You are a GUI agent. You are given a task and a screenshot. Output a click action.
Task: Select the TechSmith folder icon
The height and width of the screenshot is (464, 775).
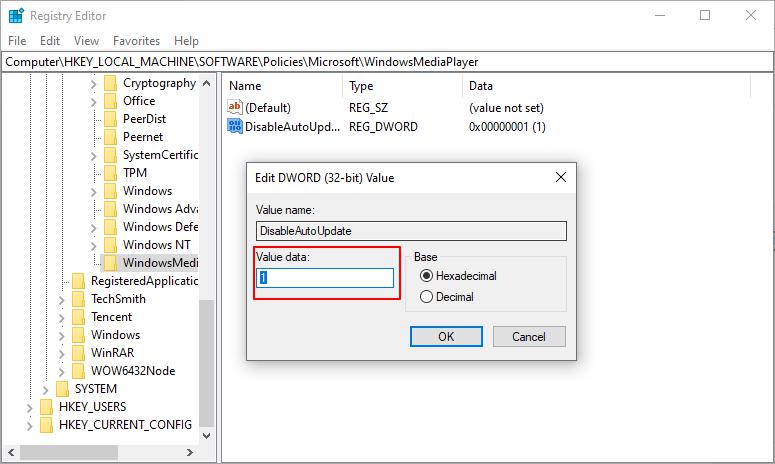point(78,299)
